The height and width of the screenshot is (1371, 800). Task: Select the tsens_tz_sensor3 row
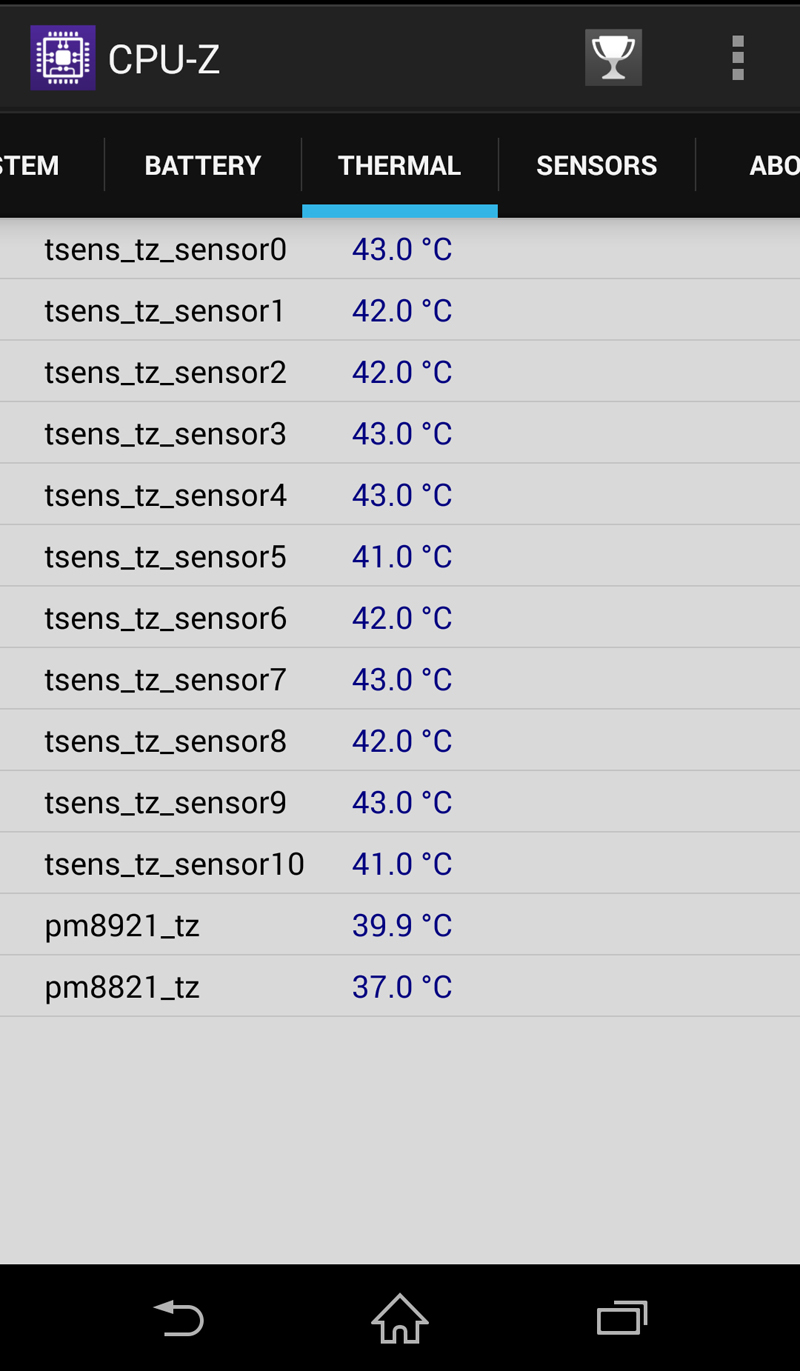point(400,433)
